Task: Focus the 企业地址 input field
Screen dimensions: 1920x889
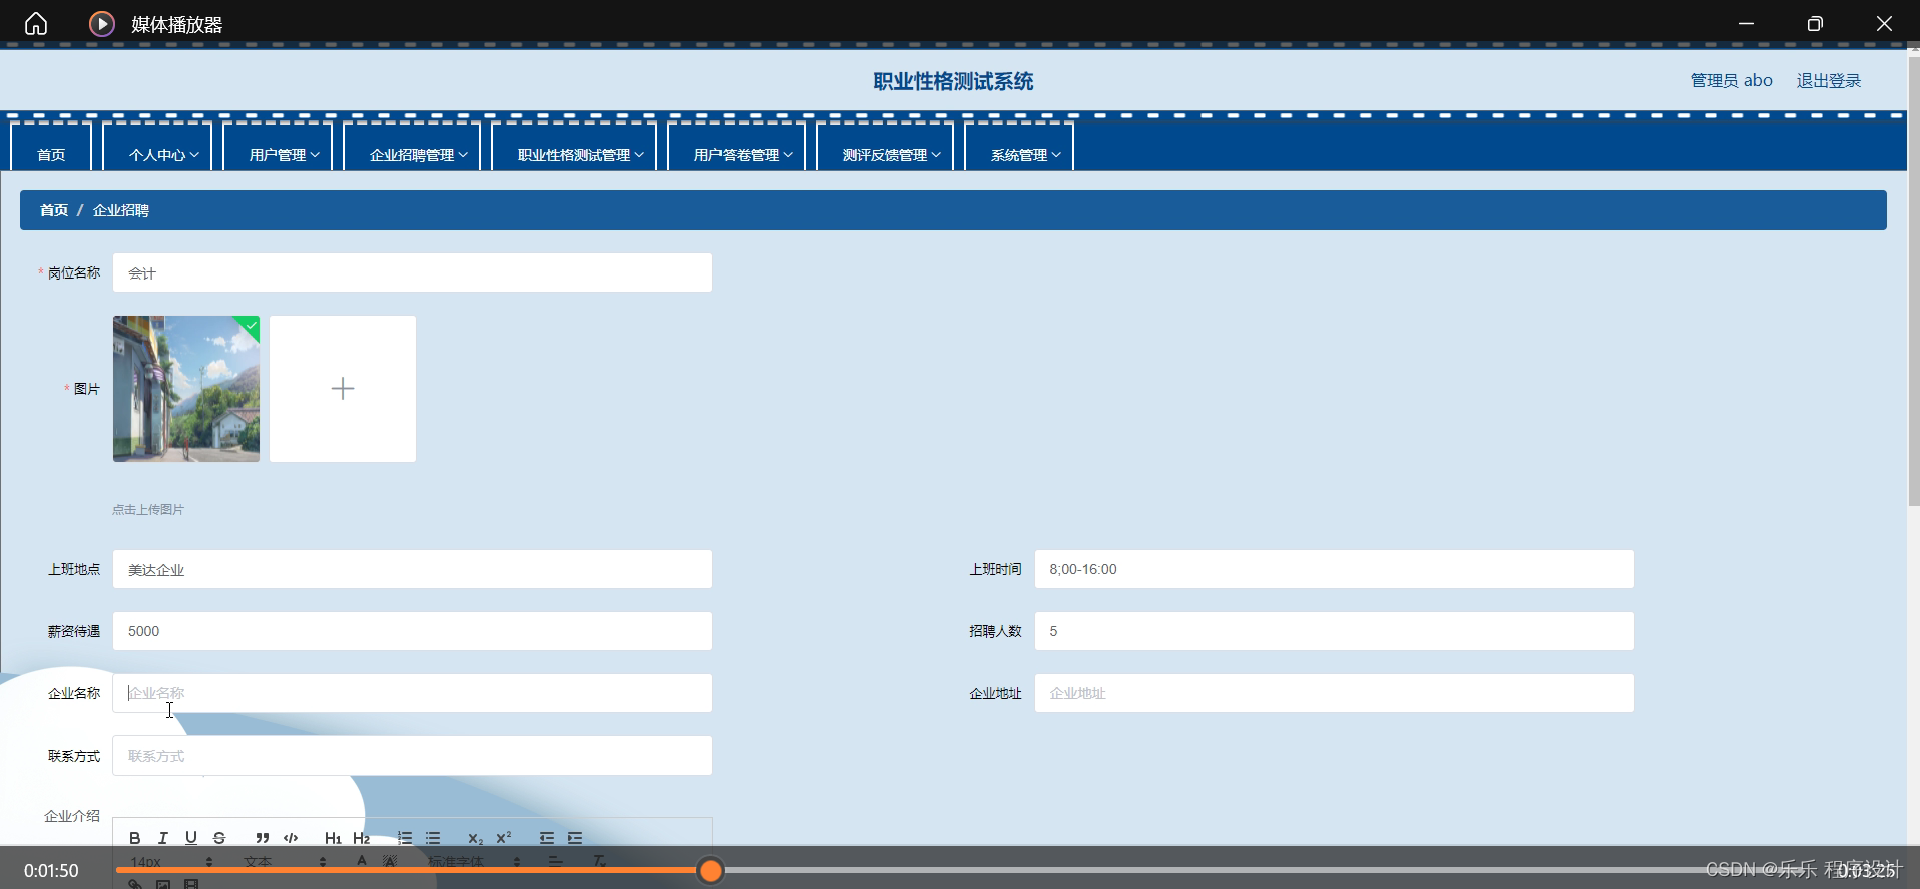Action: point(1334,693)
